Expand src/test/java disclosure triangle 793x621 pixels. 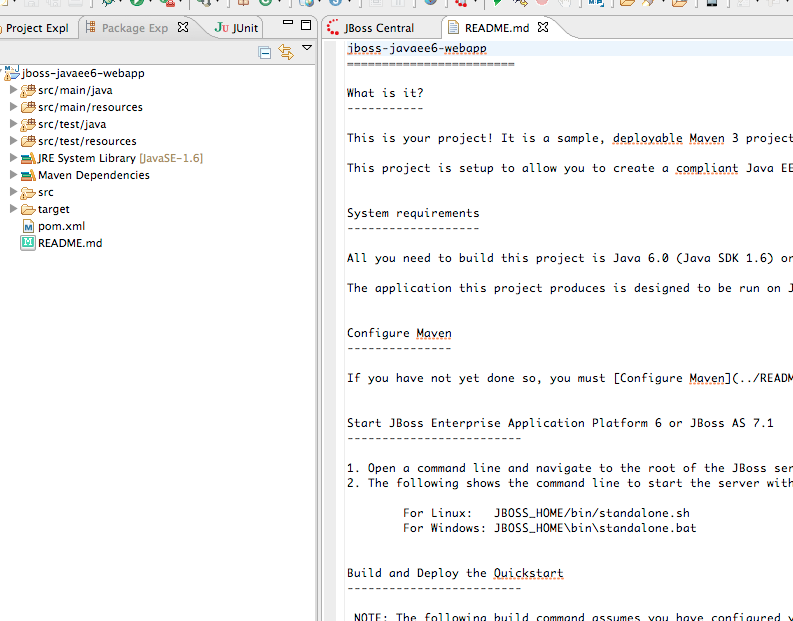[x=14, y=124]
